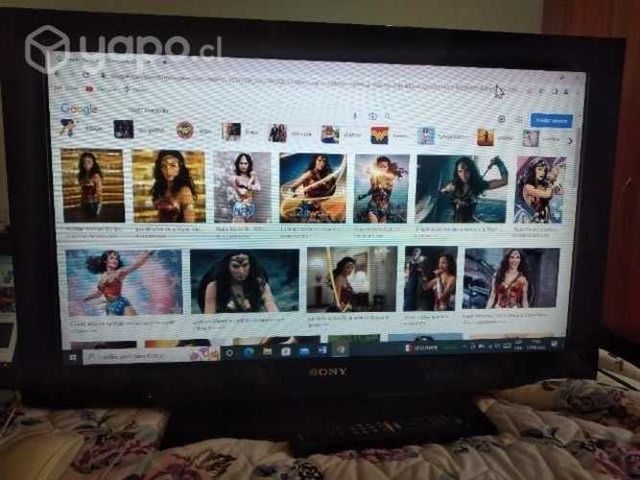Open the Google apps grid icon
This screenshot has width=640, height=480.
[518, 119]
